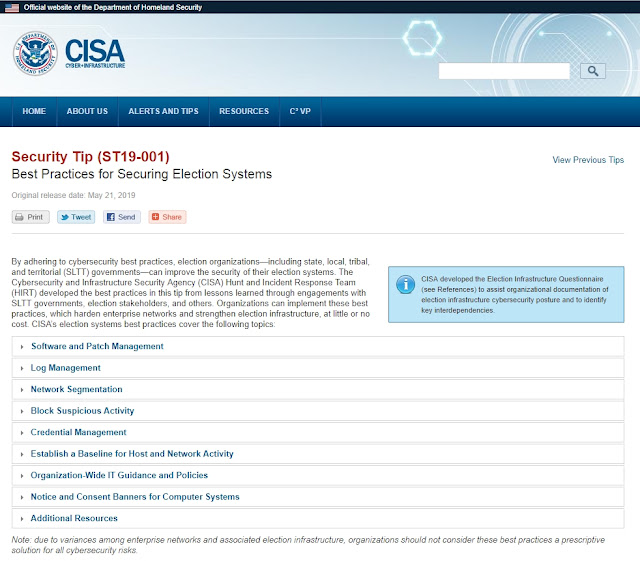Follow the View Previous Tips link
The height and width of the screenshot is (561, 640).
point(588,160)
